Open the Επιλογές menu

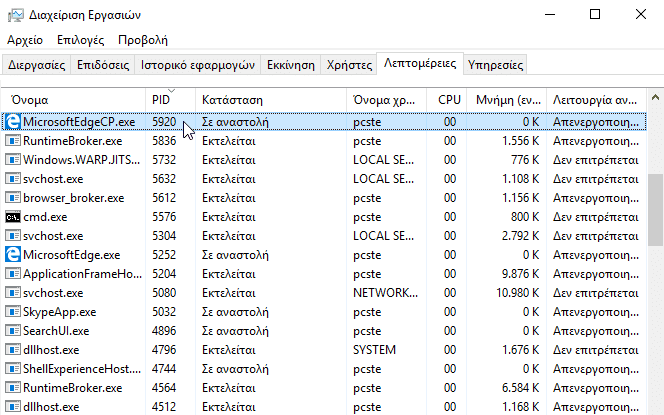(81, 40)
